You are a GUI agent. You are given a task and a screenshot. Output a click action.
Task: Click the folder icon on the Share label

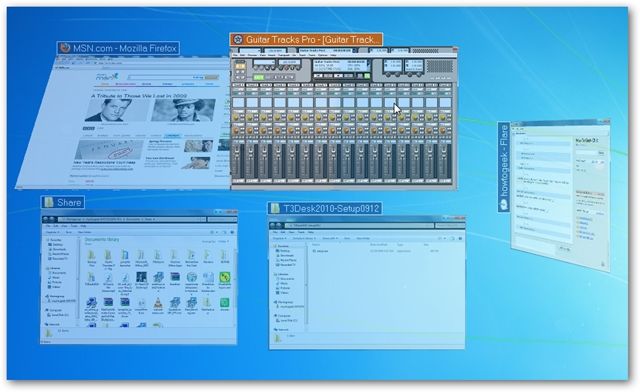pyautogui.click(x=49, y=203)
